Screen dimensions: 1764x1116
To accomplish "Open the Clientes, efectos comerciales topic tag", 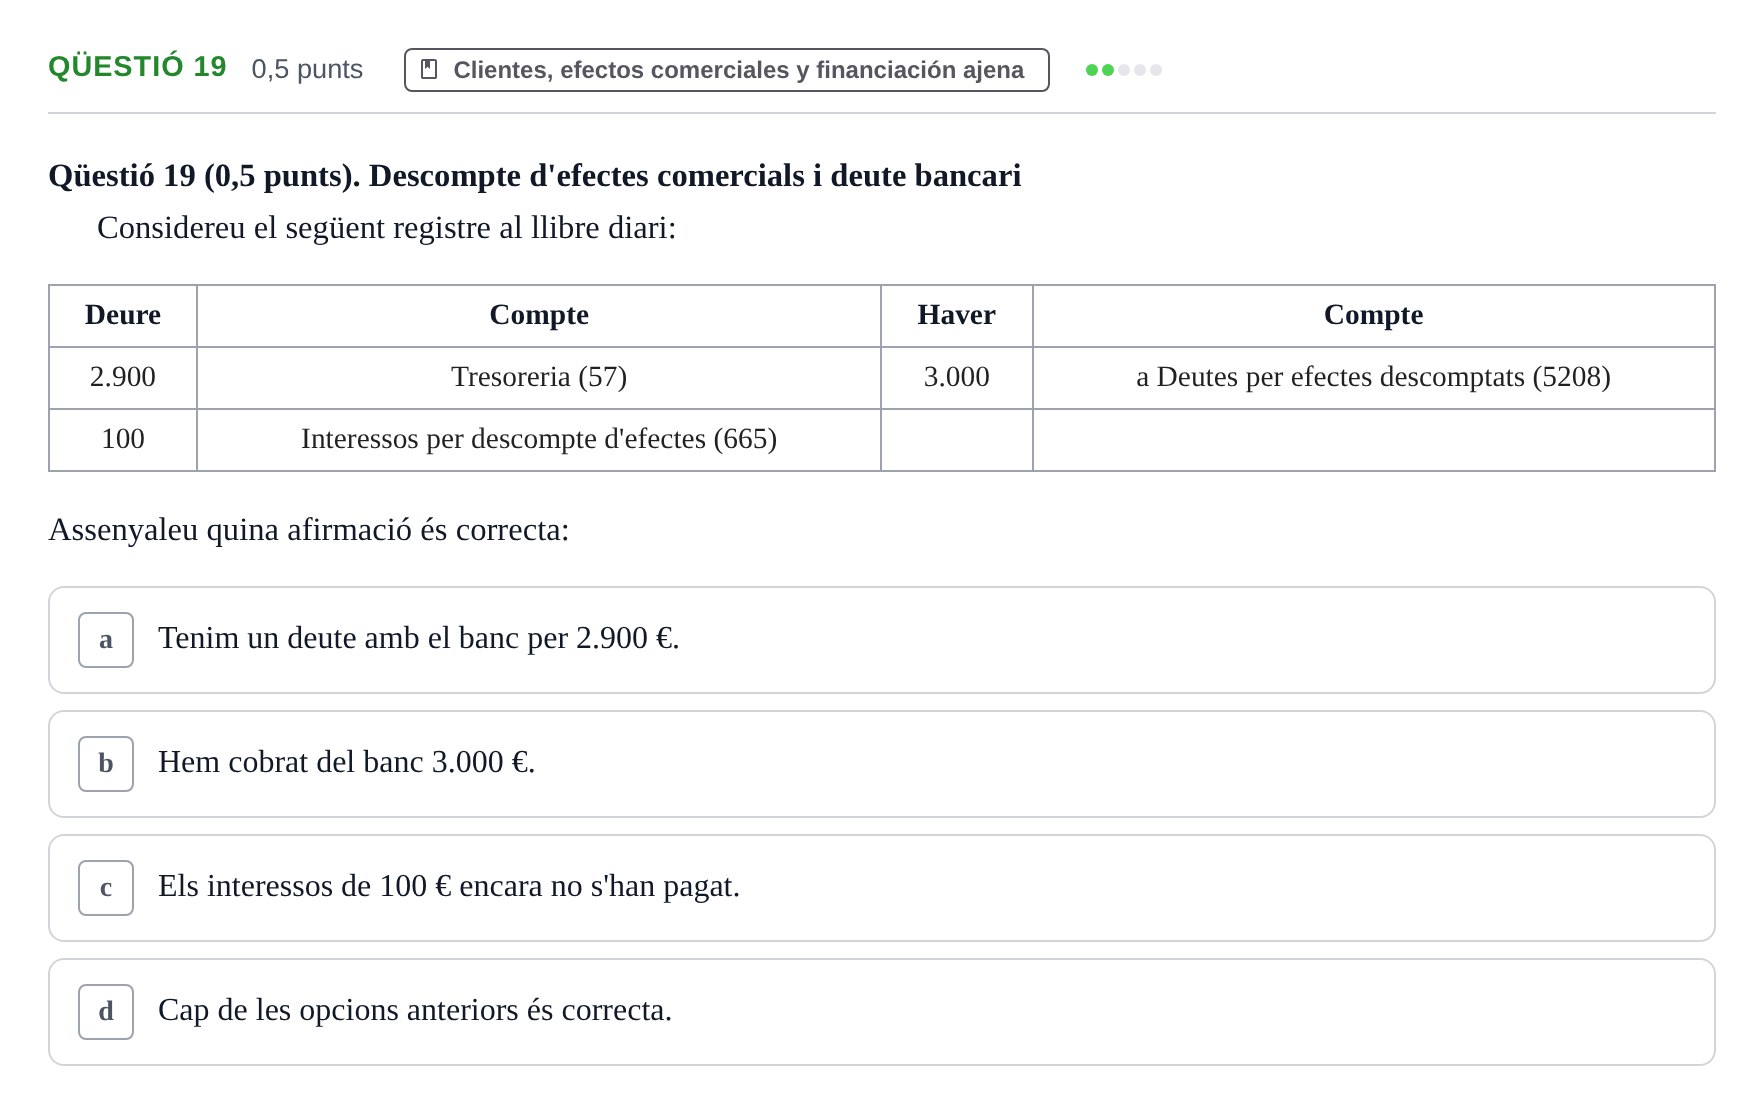I will tap(726, 70).
